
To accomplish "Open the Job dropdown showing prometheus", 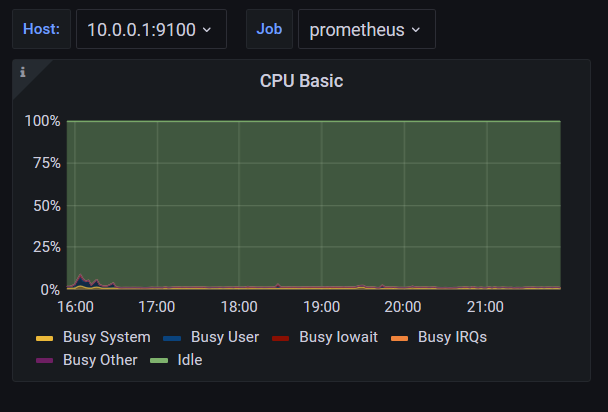I will [366, 29].
